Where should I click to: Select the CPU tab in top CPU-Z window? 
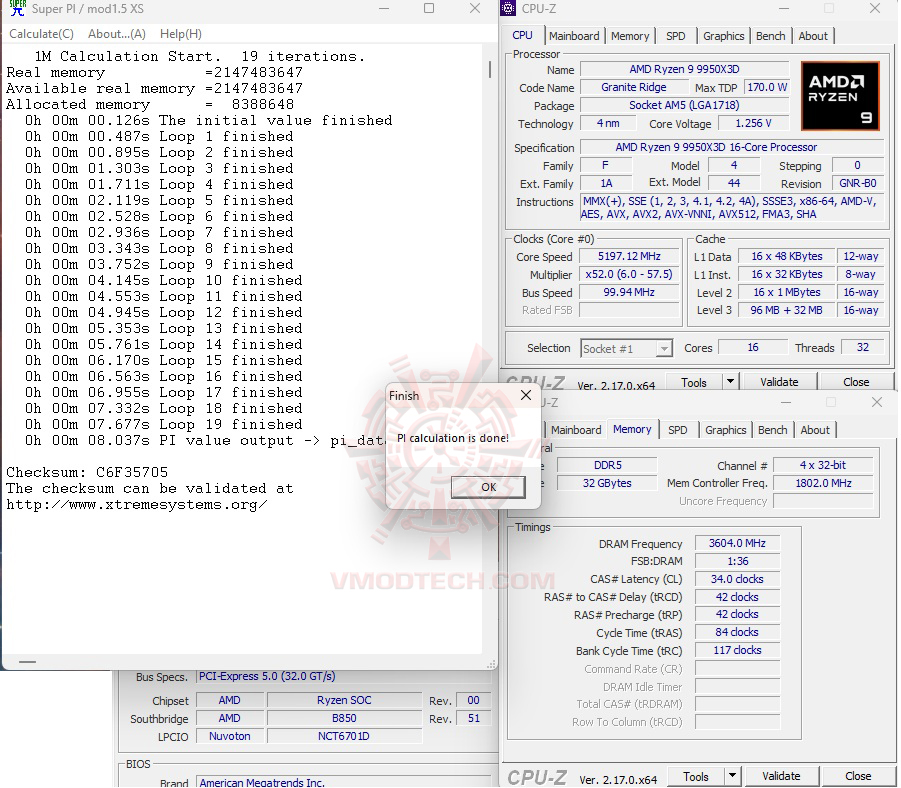(522, 35)
